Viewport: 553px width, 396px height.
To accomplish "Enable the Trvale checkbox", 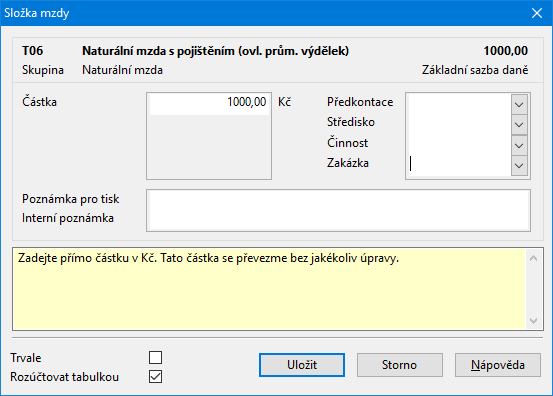I will (x=156, y=357).
